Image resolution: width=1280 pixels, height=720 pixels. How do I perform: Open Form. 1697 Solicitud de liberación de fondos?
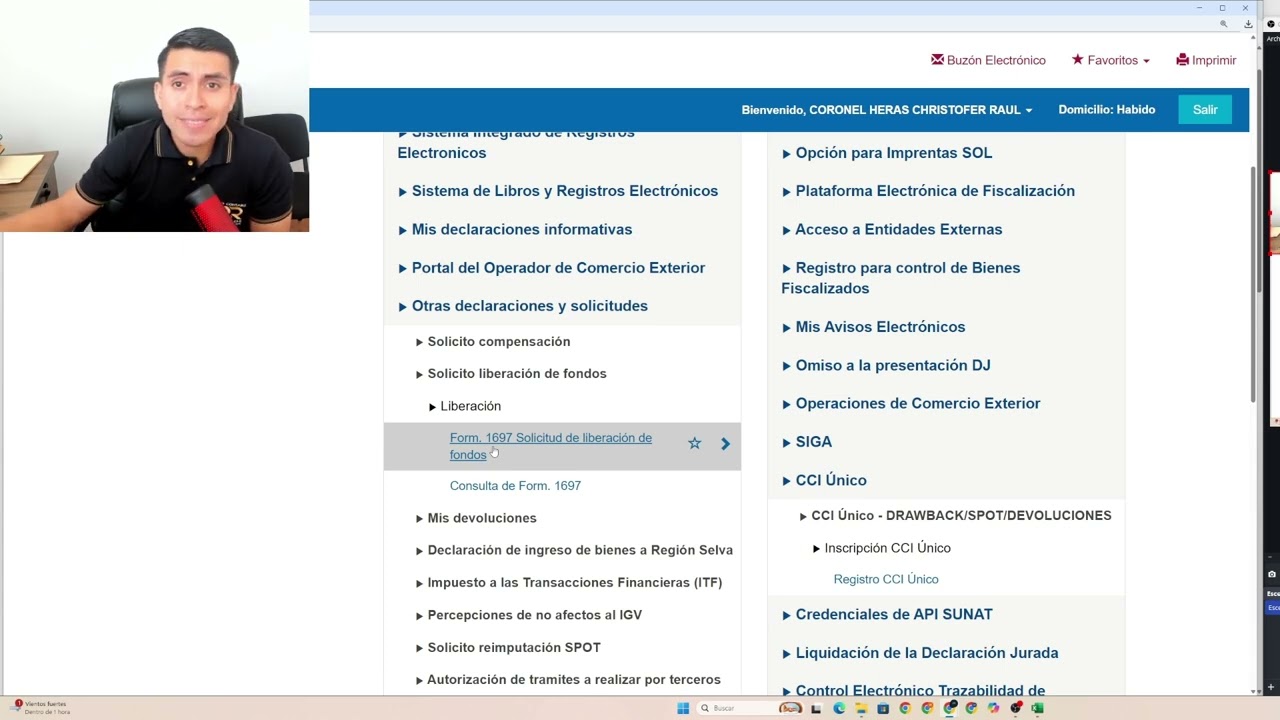(551, 446)
